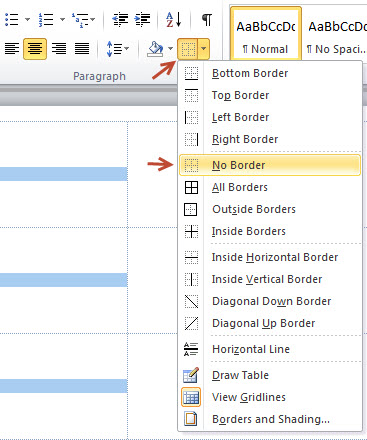Viewport: 367px width, 440px height.
Task: Click the Numbering list icon
Action: coord(46,20)
